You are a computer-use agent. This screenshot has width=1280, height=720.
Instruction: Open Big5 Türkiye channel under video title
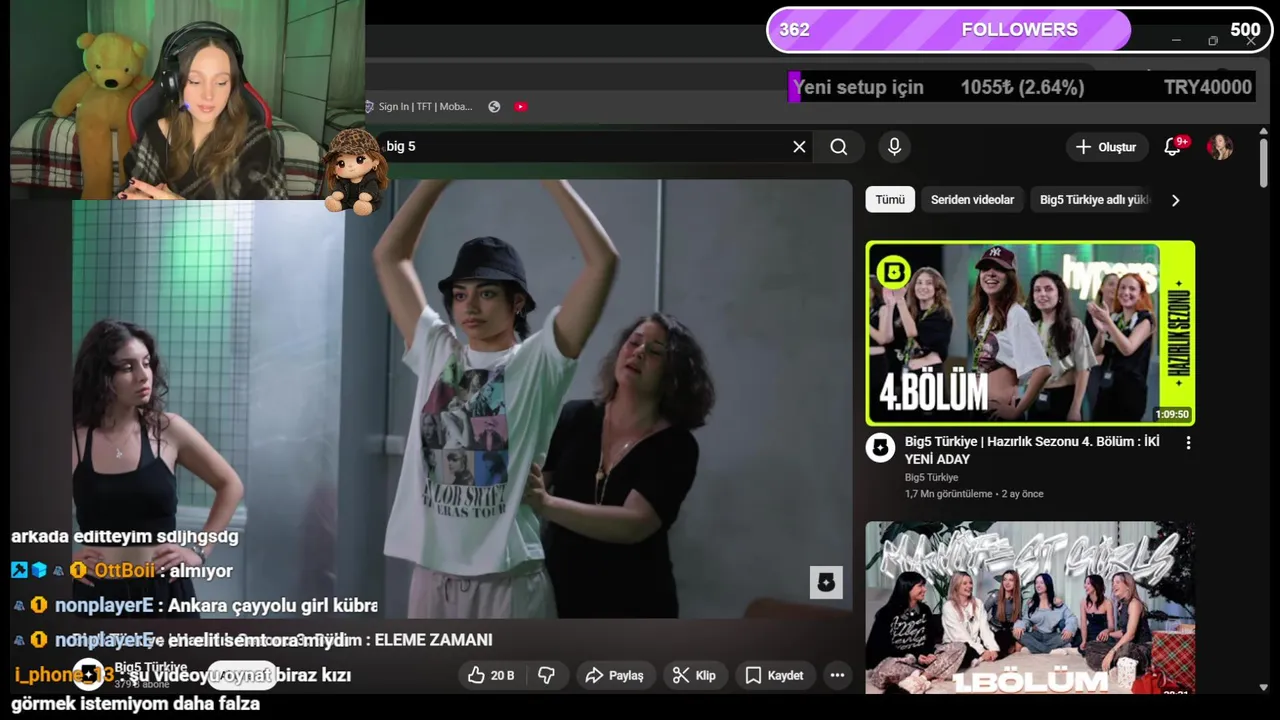point(931,478)
